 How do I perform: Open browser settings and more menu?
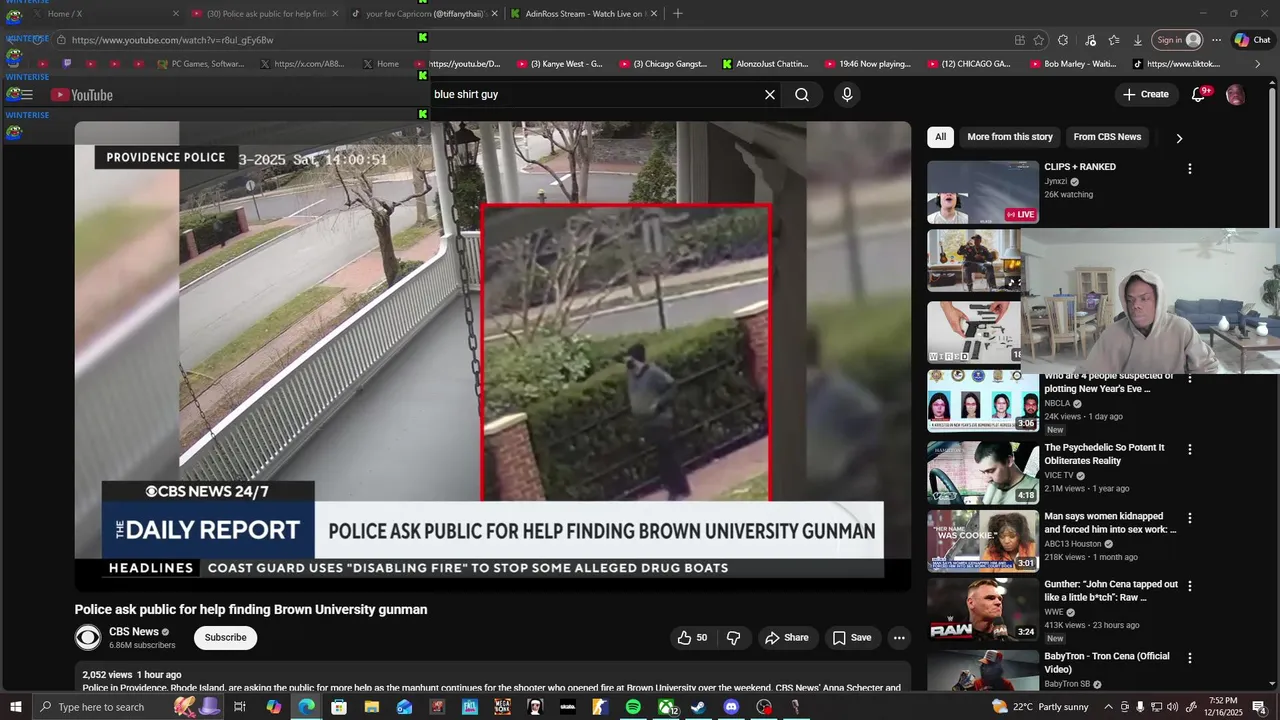(1216, 40)
